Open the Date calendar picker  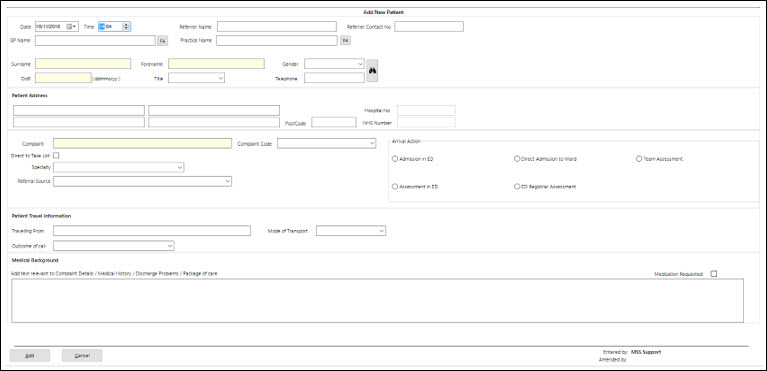coord(71,26)
